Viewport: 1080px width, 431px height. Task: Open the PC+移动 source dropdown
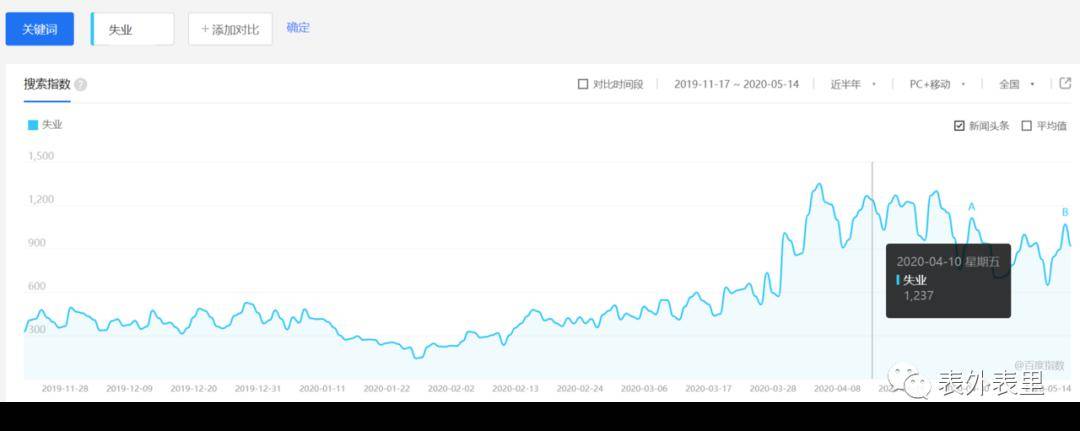936,84
